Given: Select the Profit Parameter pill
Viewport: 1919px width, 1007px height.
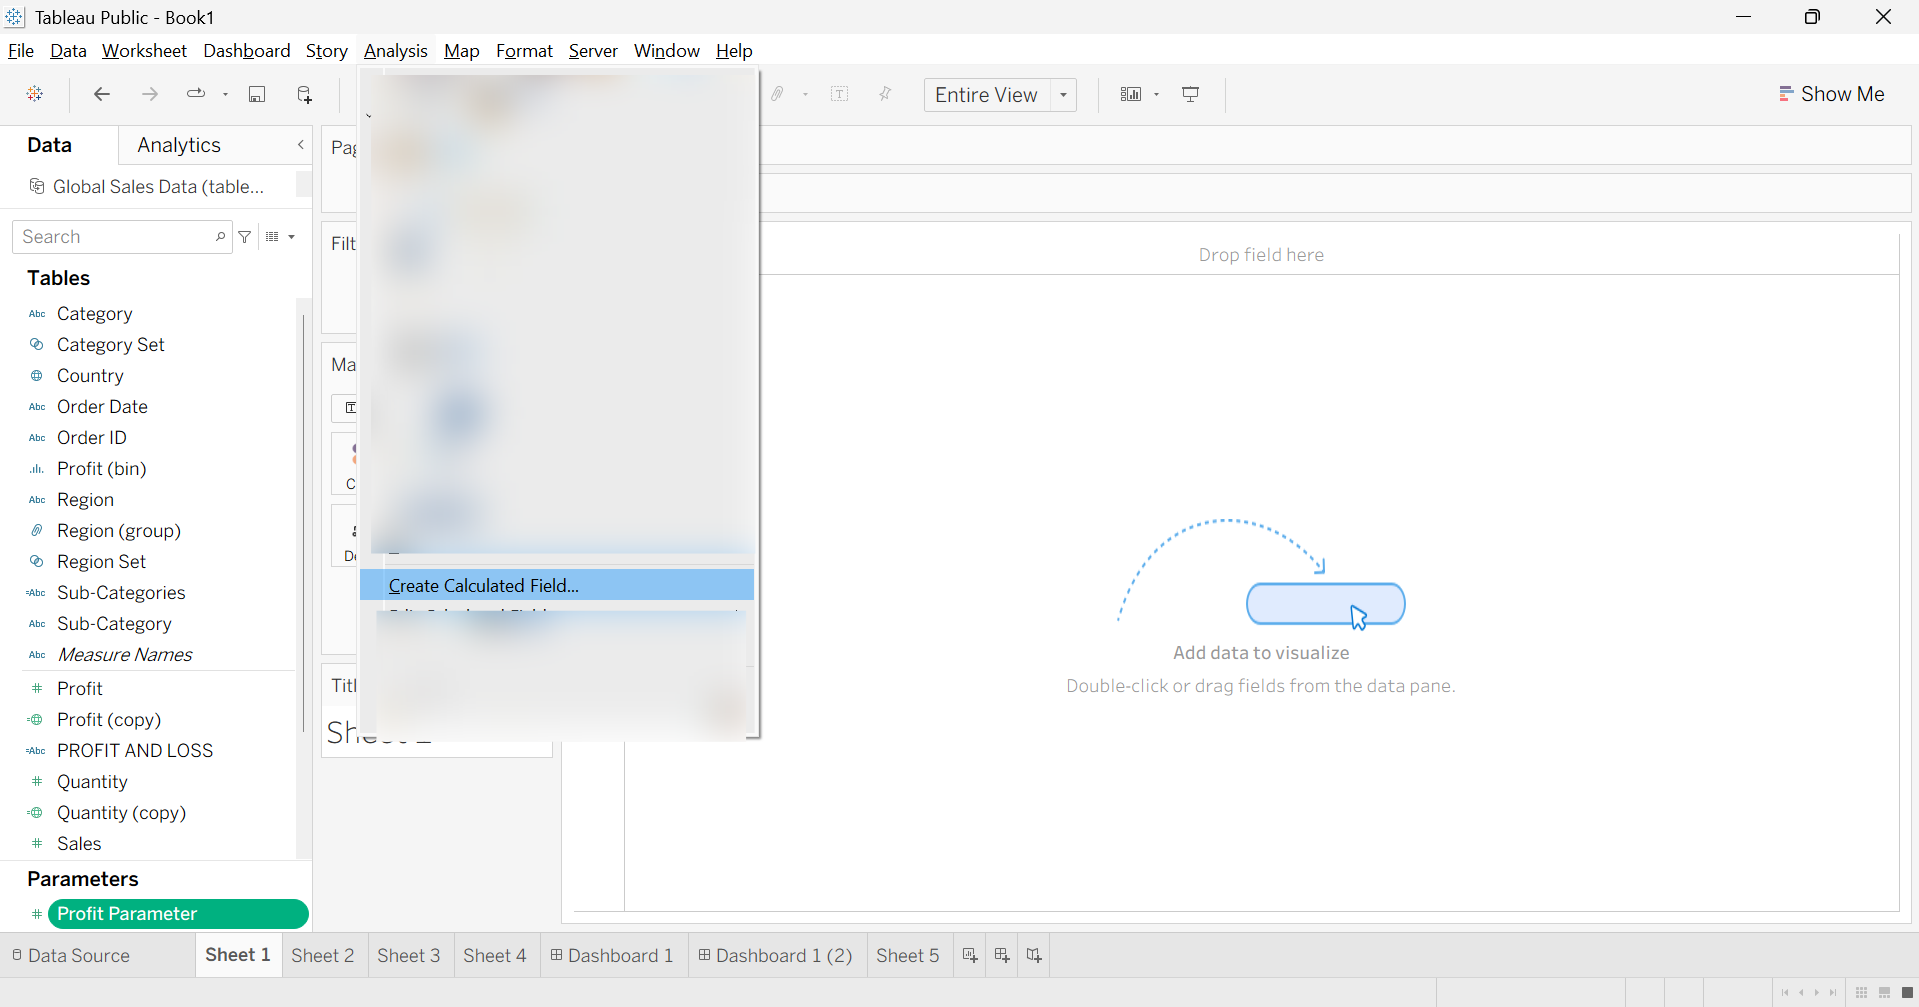Looking at the screenshot, I should (178, 914).
